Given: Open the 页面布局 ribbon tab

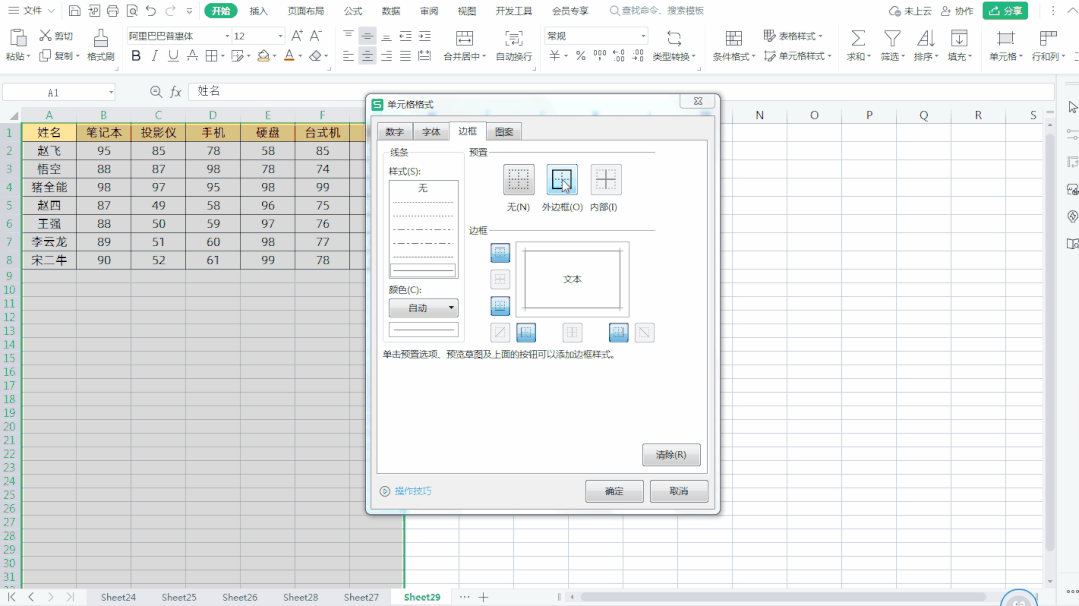Looking at the screenshot, I should (x=306, y=11).
